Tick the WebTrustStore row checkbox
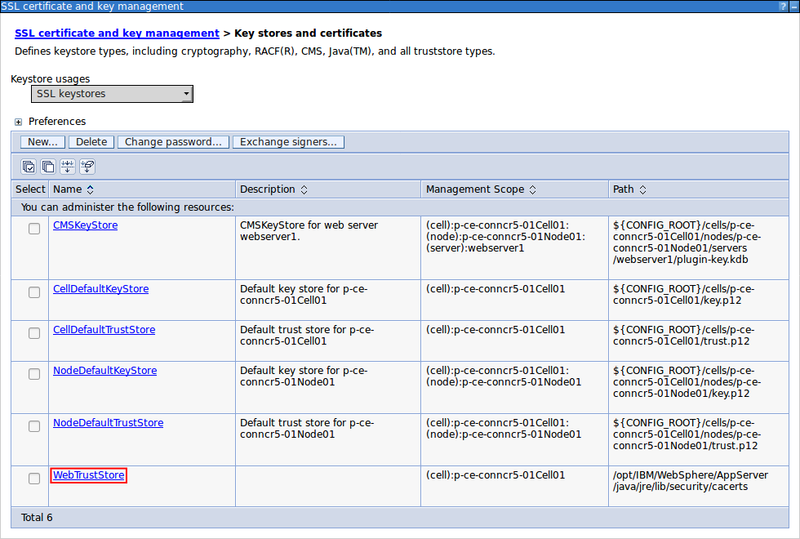 [x=34, y=478]
